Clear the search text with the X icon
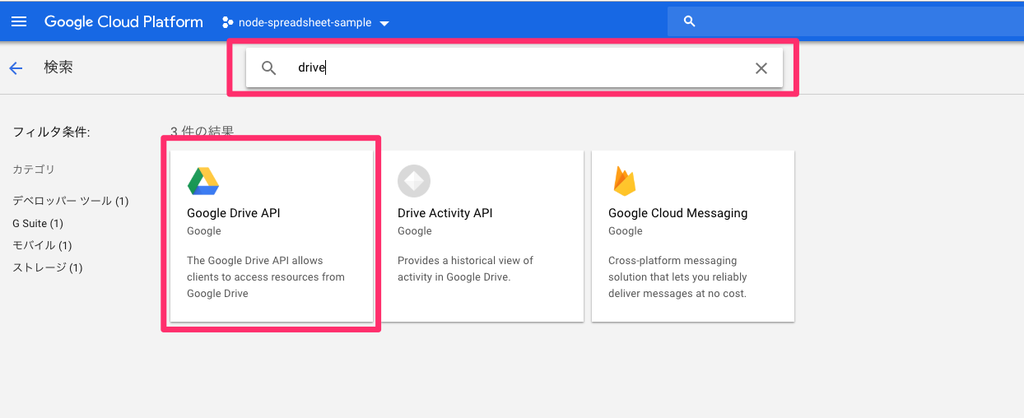 [761, 68]
